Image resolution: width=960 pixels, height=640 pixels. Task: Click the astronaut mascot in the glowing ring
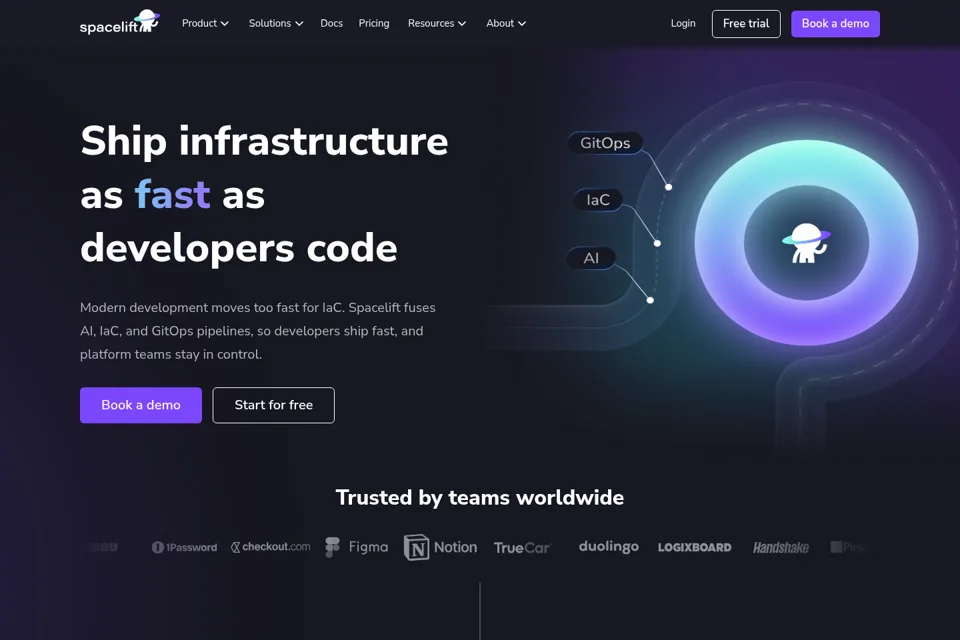coord(806,243)
